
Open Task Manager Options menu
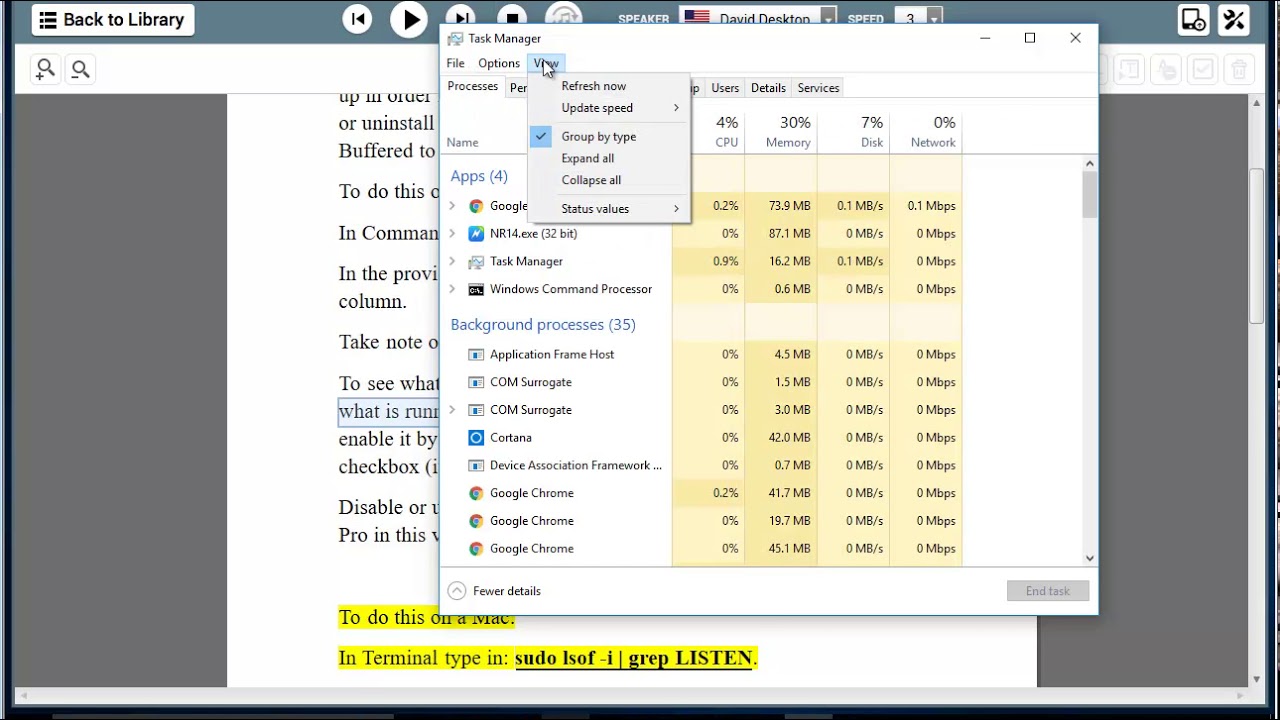click(x=498, y=63)
